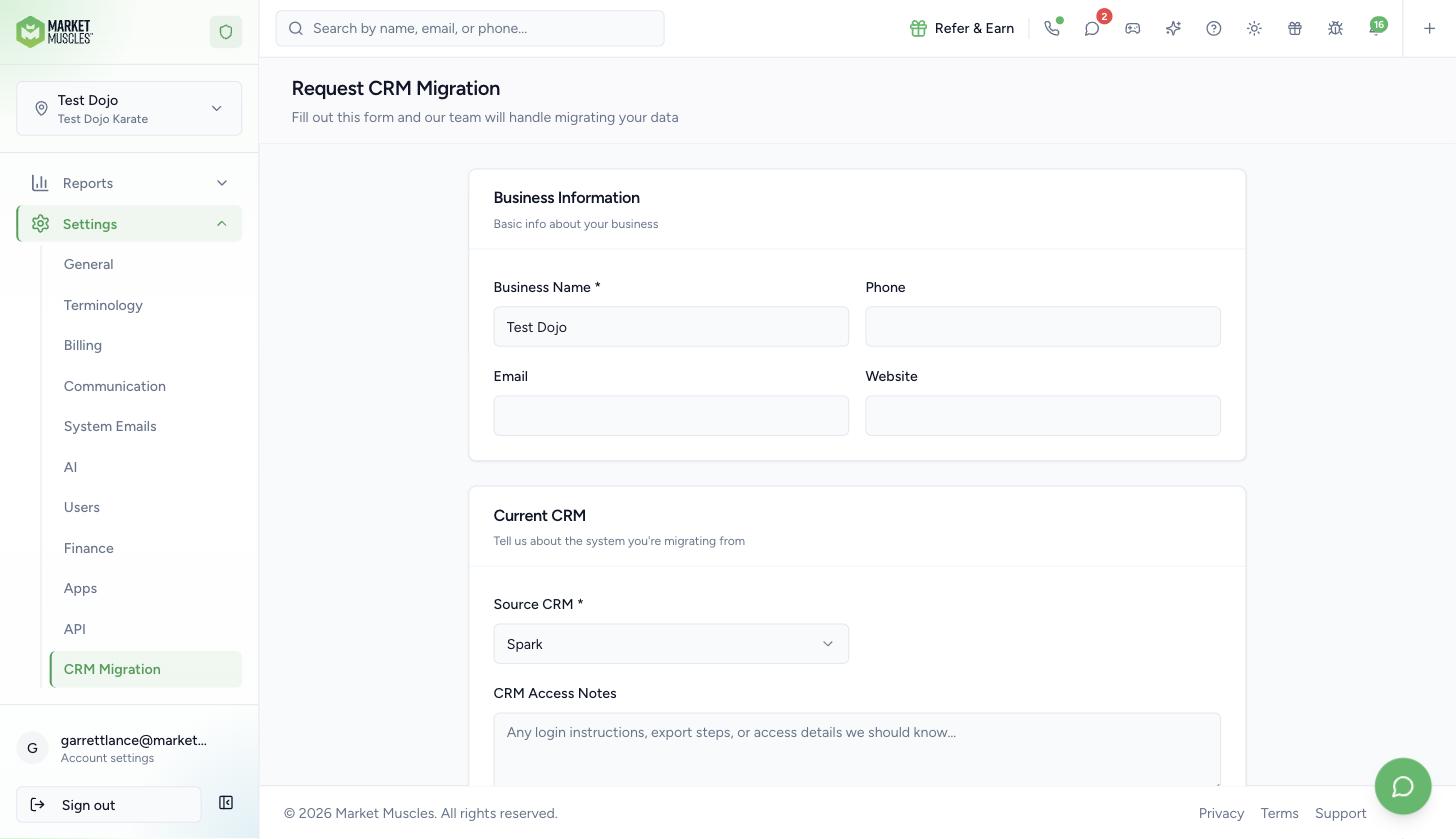The image size is (1456, 839).
Task: Collapse the Settings section chevron
Action: tap(222, 224)
